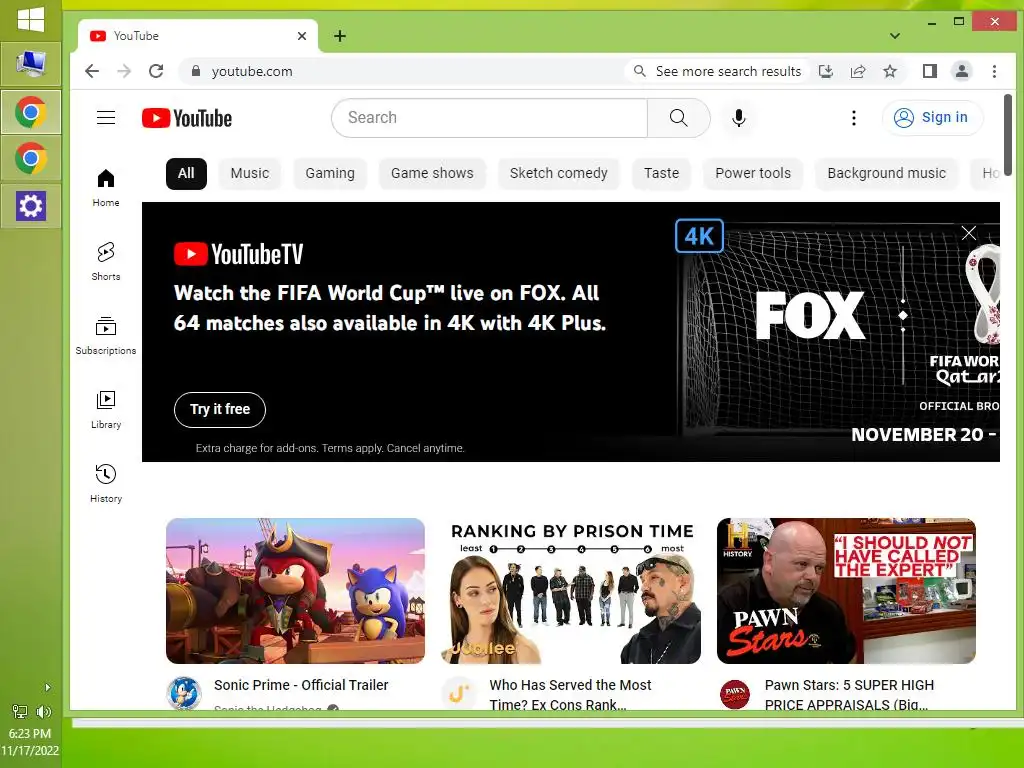The height and width of the screenshot is (768, 1024).
Task: Open the purple Settings gear on taskbar
Action: pyautogui.click(x=31, y=206)
